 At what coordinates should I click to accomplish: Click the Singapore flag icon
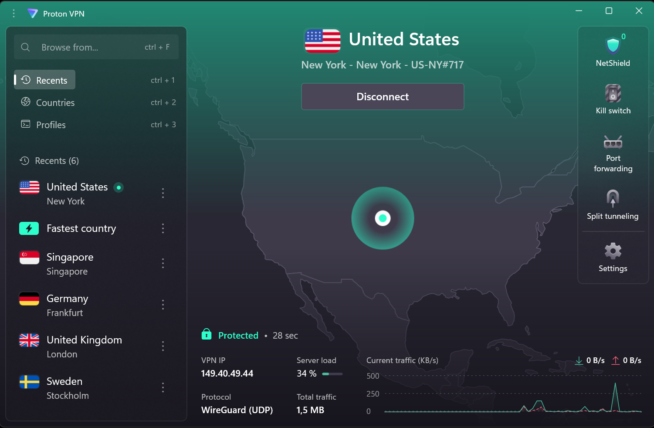click(x=29, y=257)
